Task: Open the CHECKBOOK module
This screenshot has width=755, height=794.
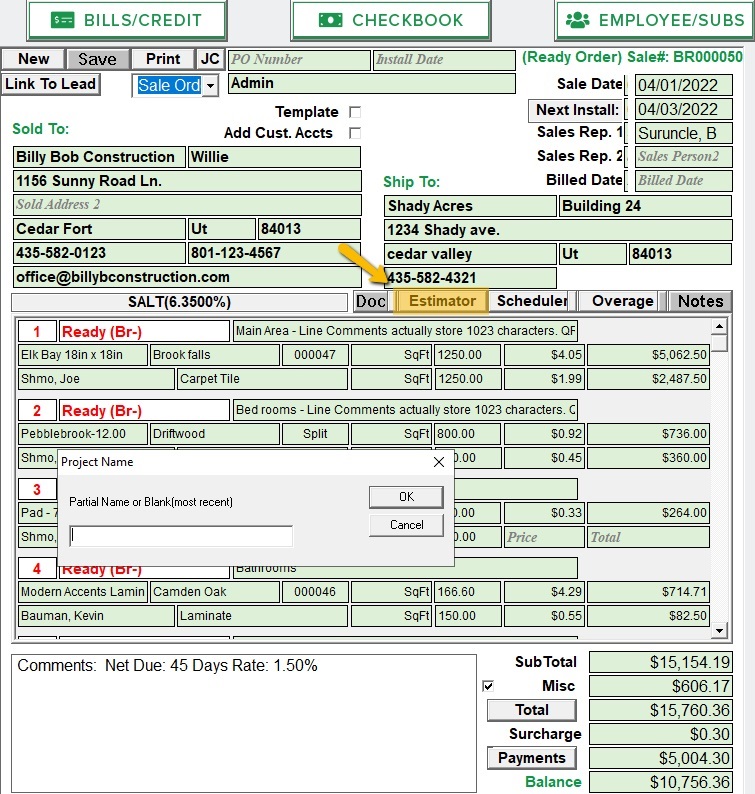Action: [391, 20]
